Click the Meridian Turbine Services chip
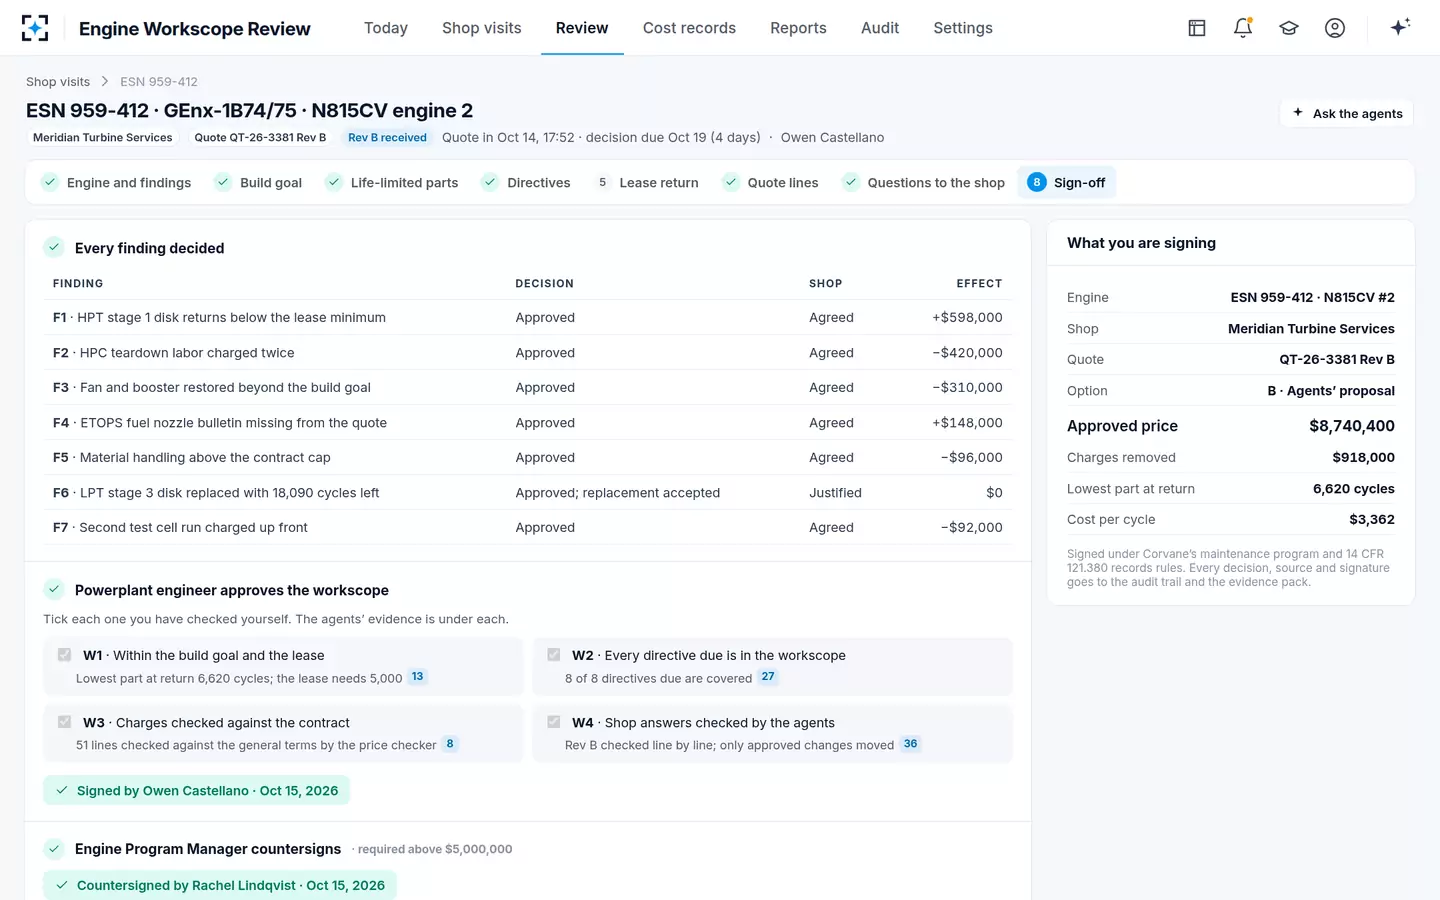 tap(102, 138)
